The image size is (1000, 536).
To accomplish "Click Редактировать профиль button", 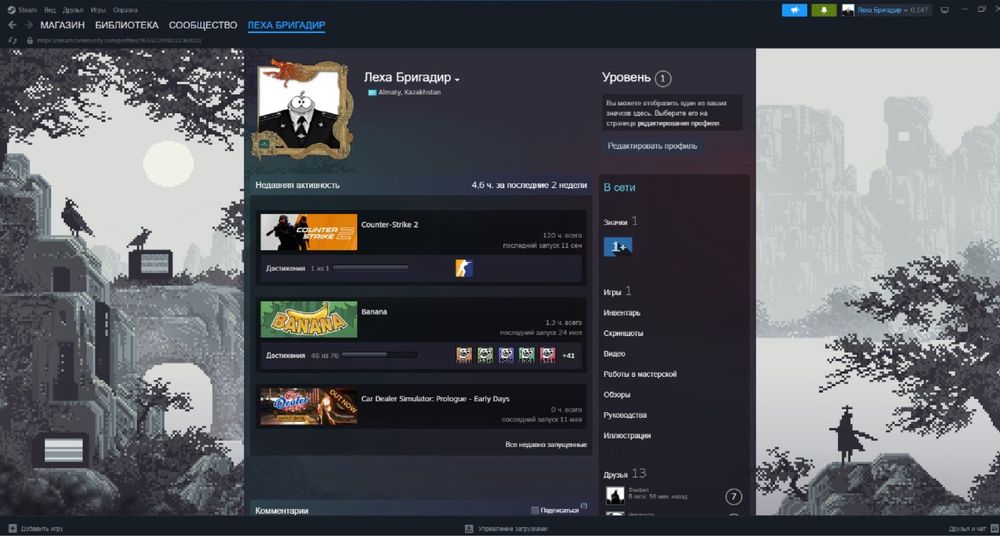I will coord(652,146).
